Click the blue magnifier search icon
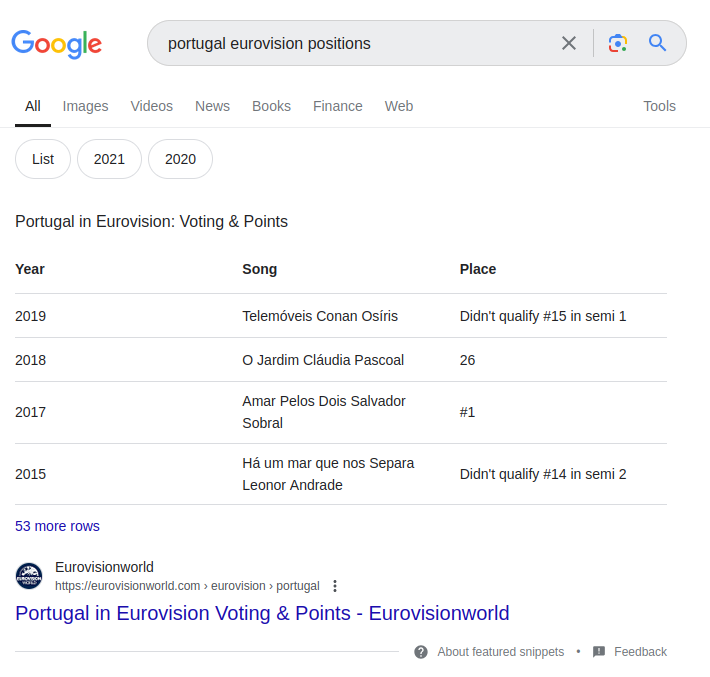Viewport: 710px width, 677px height. point(657,43)
